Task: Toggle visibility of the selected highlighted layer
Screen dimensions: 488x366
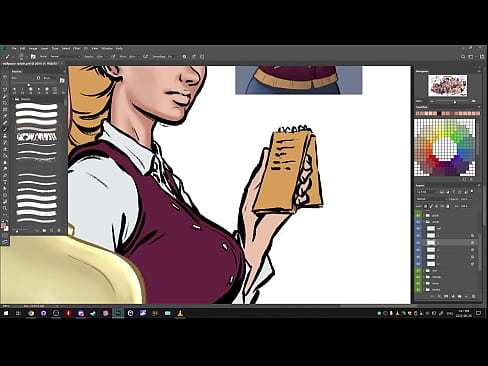Action: pos(418,243)
